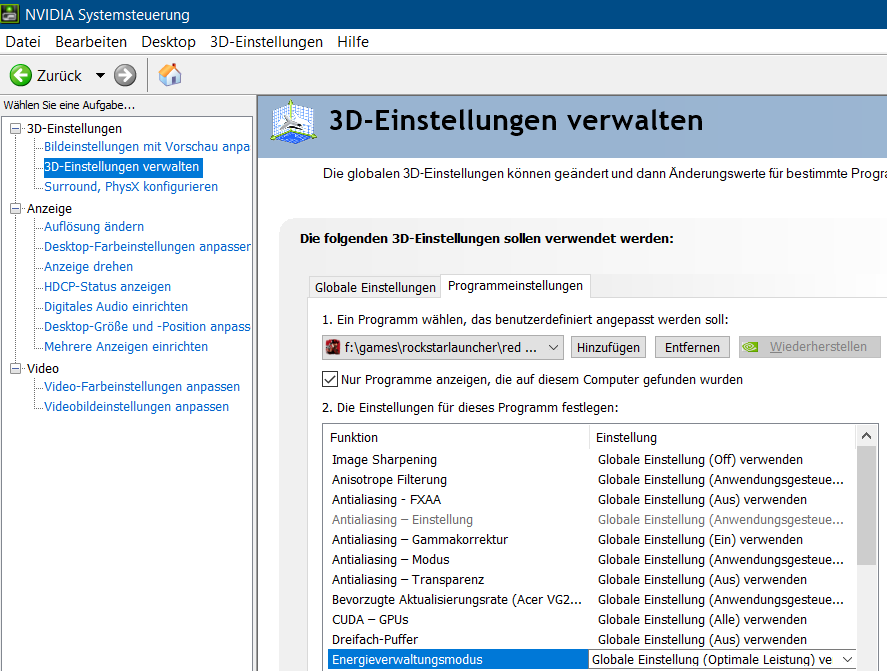Select the Programmeinstellungen tab
This screenshot has height=671, width=887.
pyautogui.click(x=515, y=286)
